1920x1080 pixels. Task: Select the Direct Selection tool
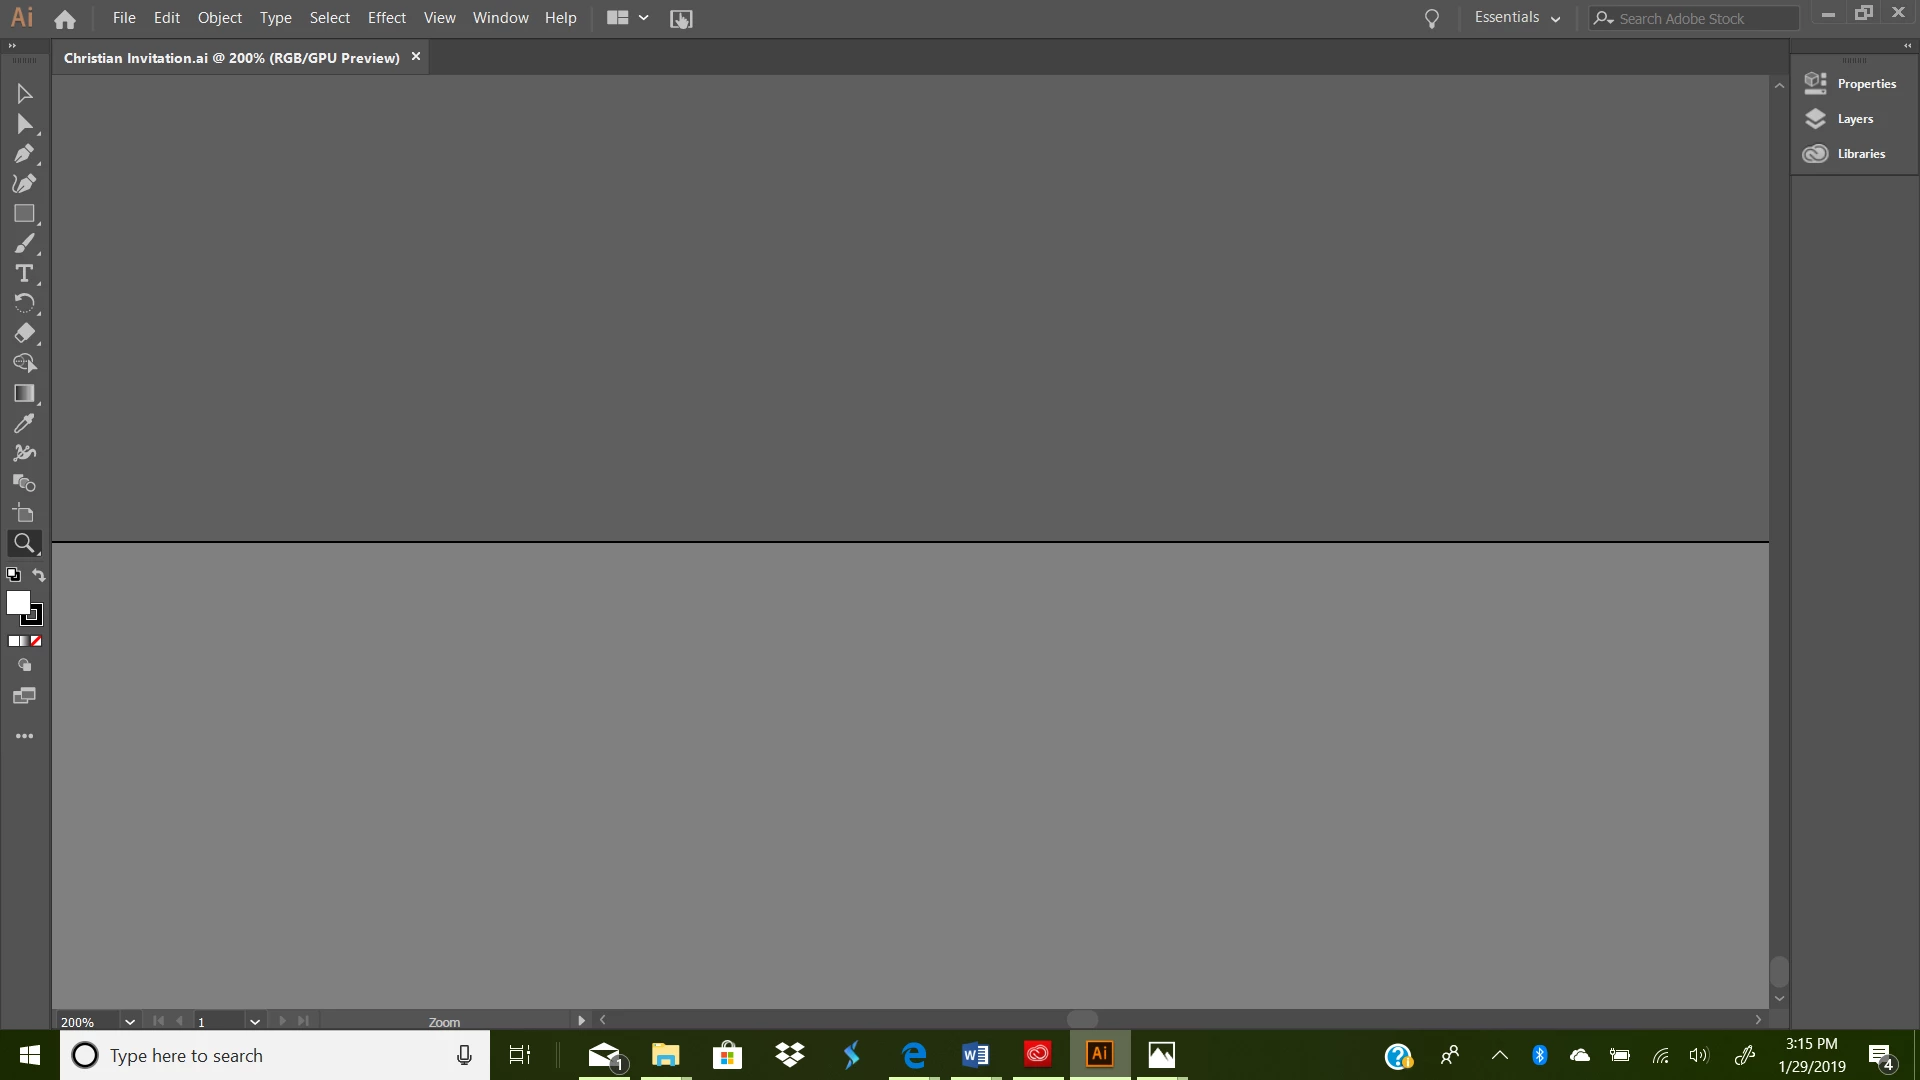(24, 124)
